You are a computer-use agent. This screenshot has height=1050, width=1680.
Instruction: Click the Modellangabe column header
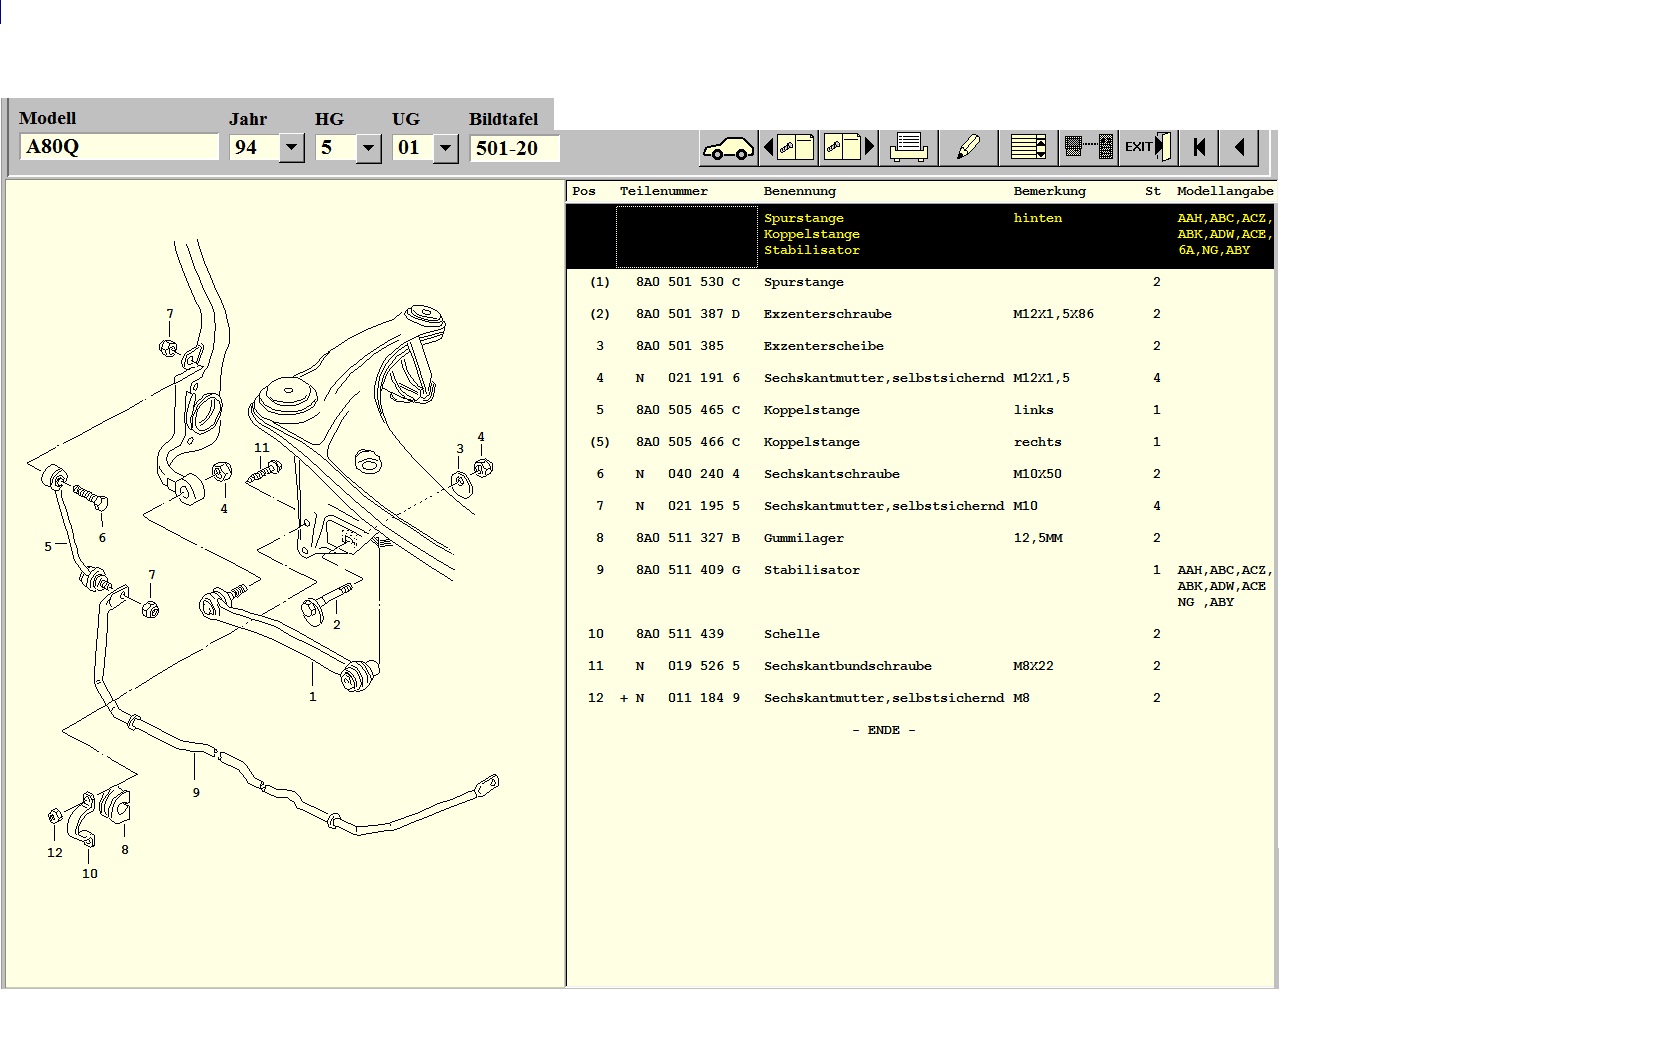(1225, 191)
